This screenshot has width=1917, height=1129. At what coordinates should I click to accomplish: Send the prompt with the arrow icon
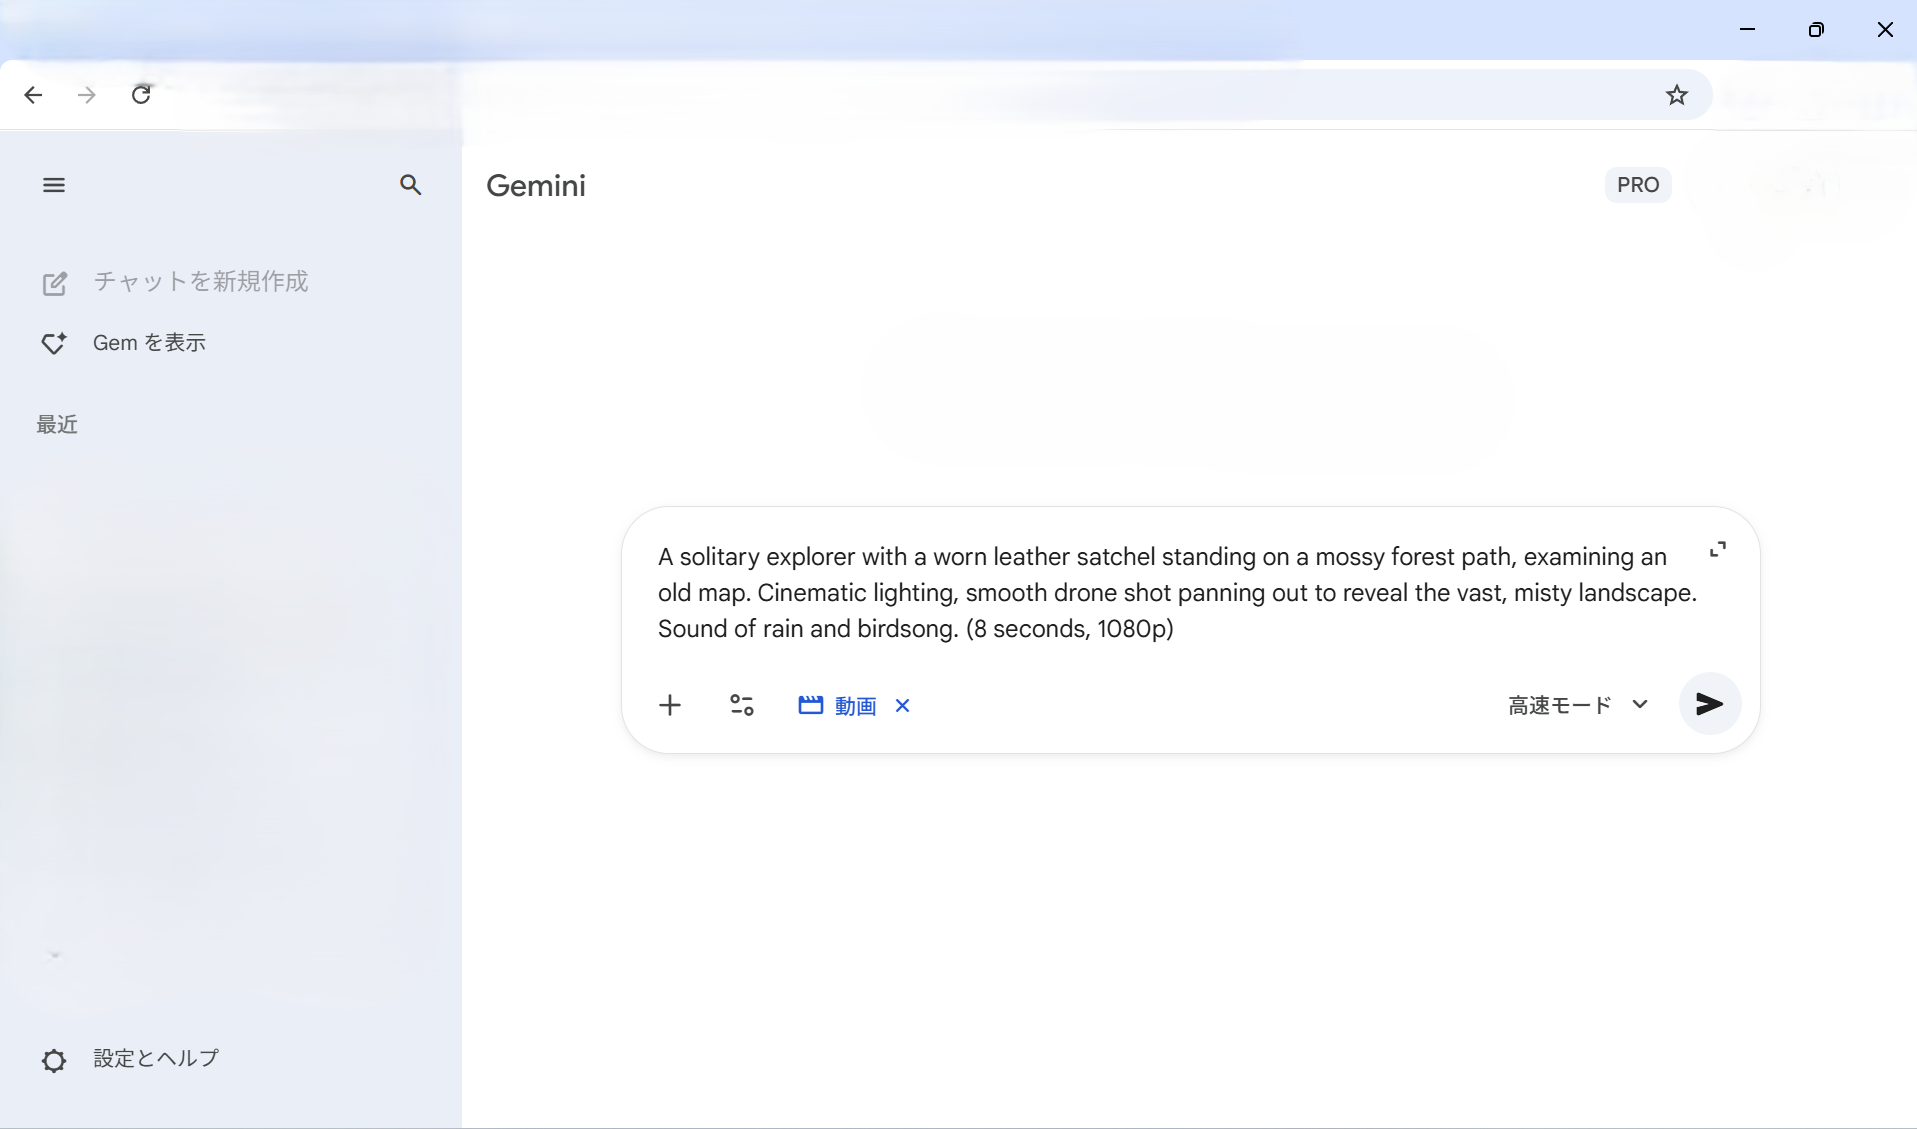pos(1709,704)
